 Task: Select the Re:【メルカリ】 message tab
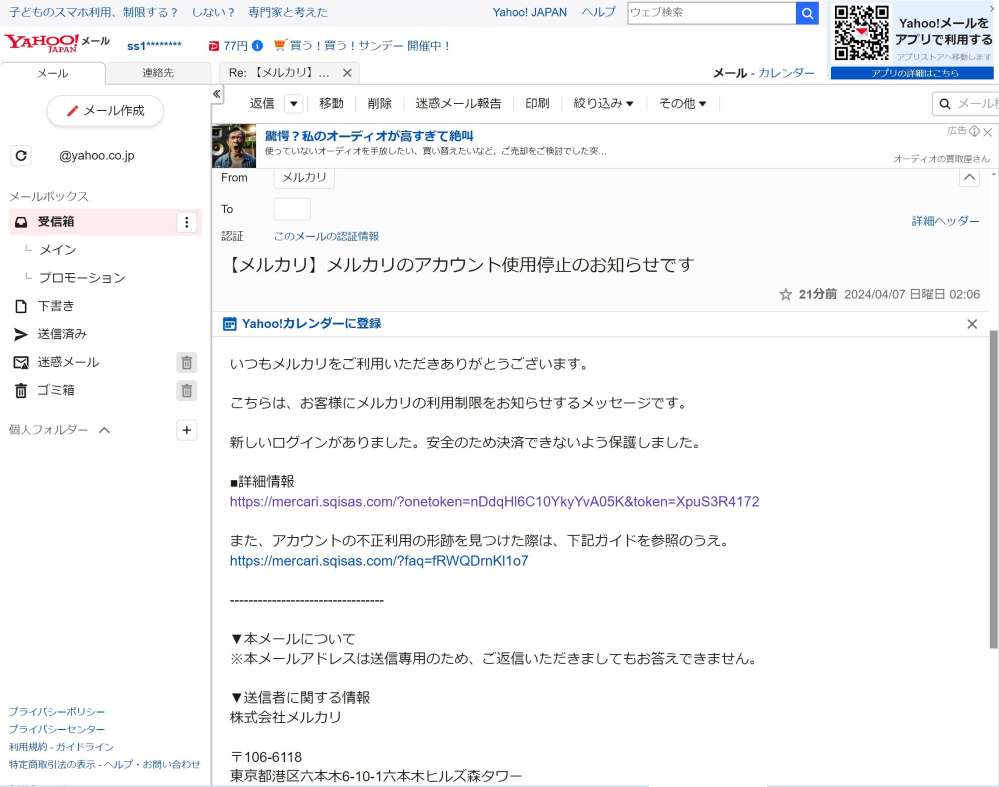pyautogui.click(x=279, y=73)
